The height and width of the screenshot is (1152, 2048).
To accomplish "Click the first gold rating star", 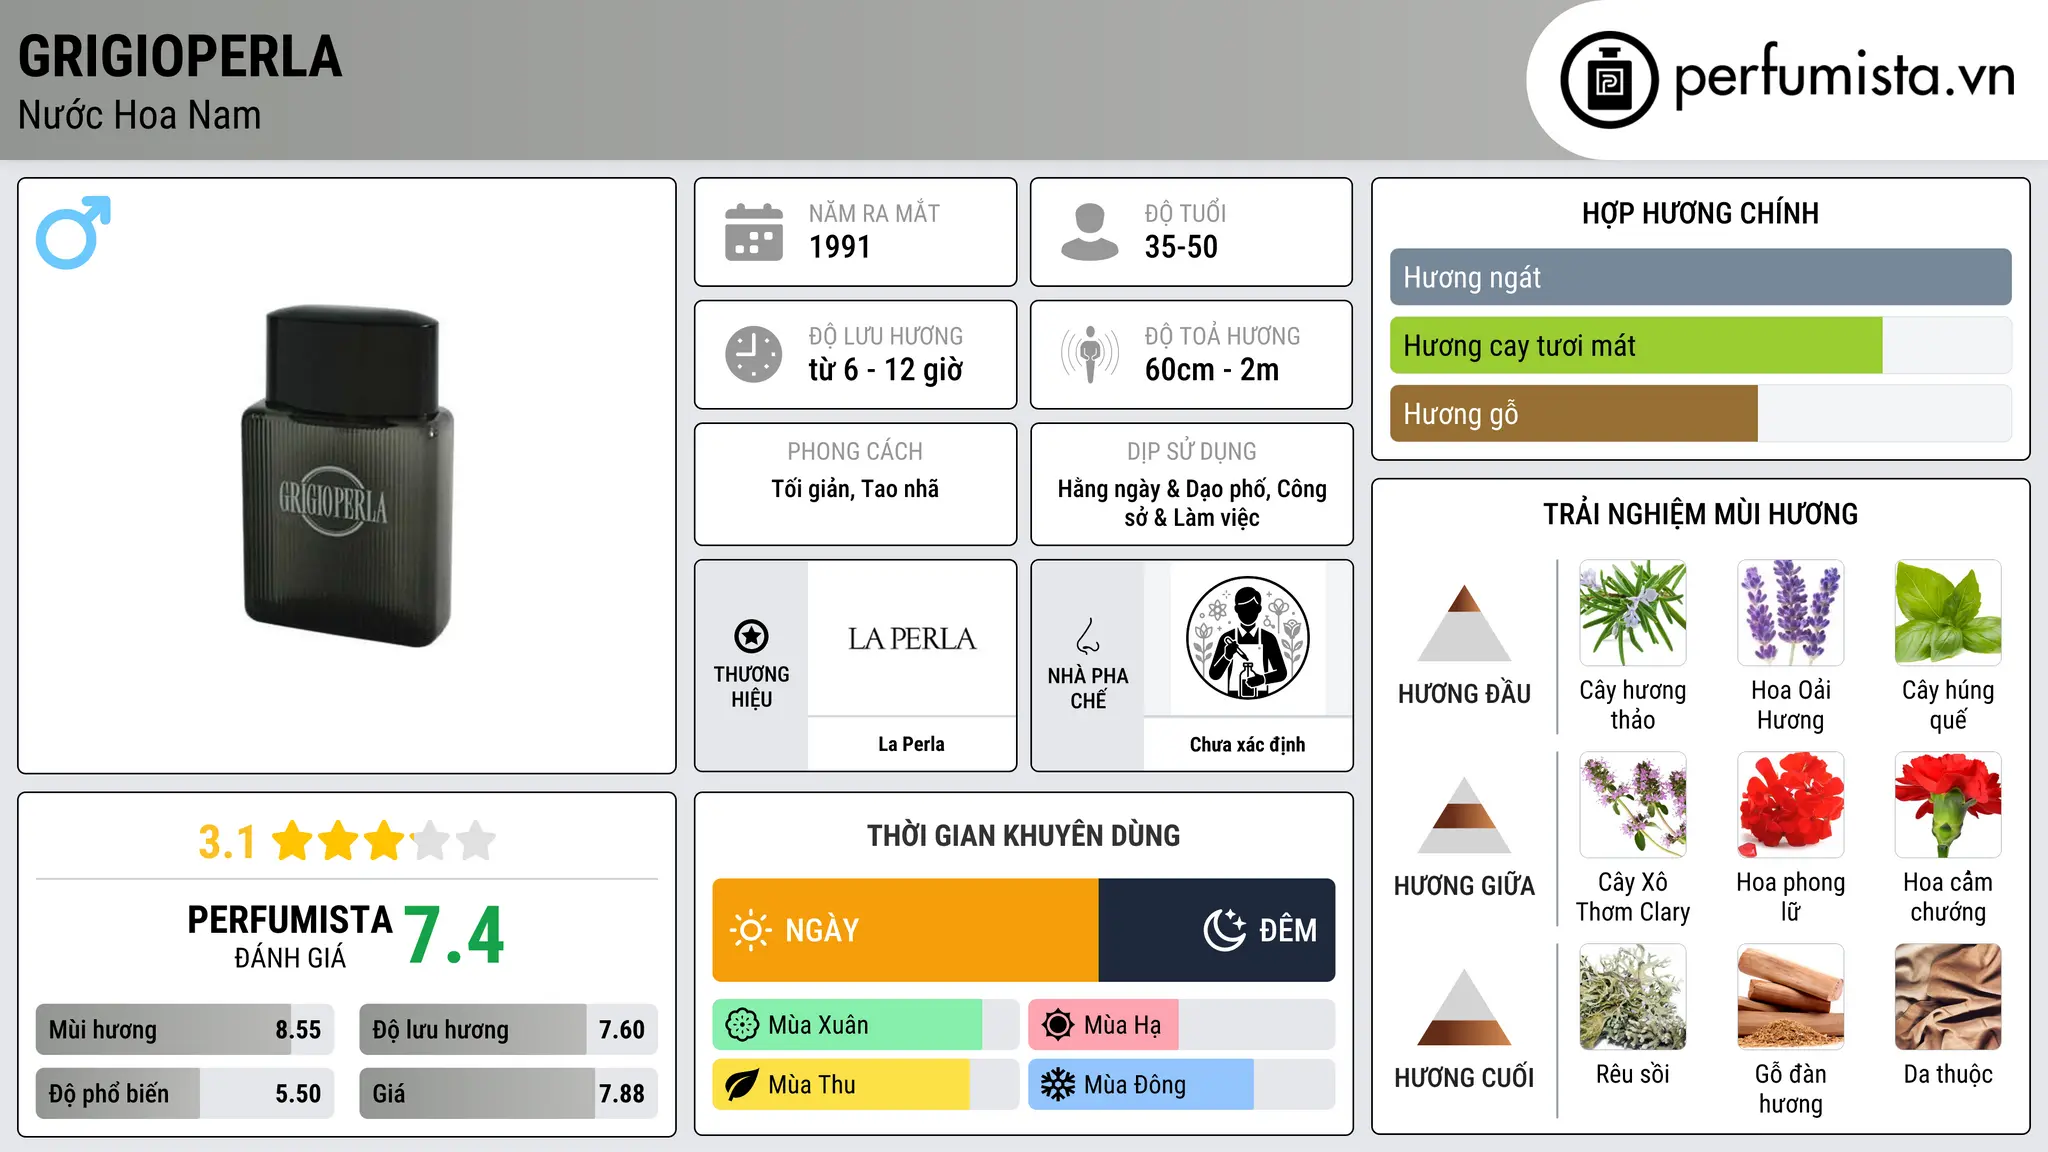I will [x=292, y=841].
